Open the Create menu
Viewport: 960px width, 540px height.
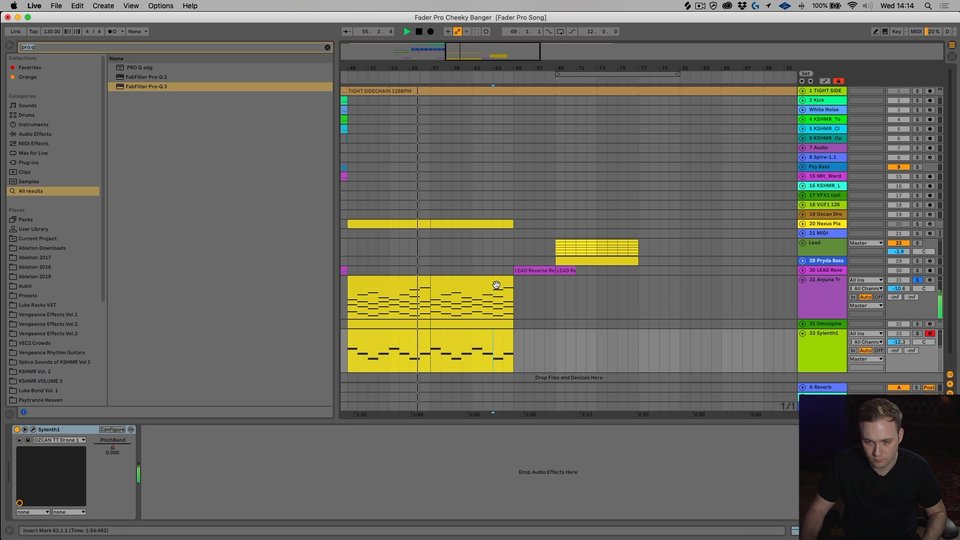tap(103, 6)
